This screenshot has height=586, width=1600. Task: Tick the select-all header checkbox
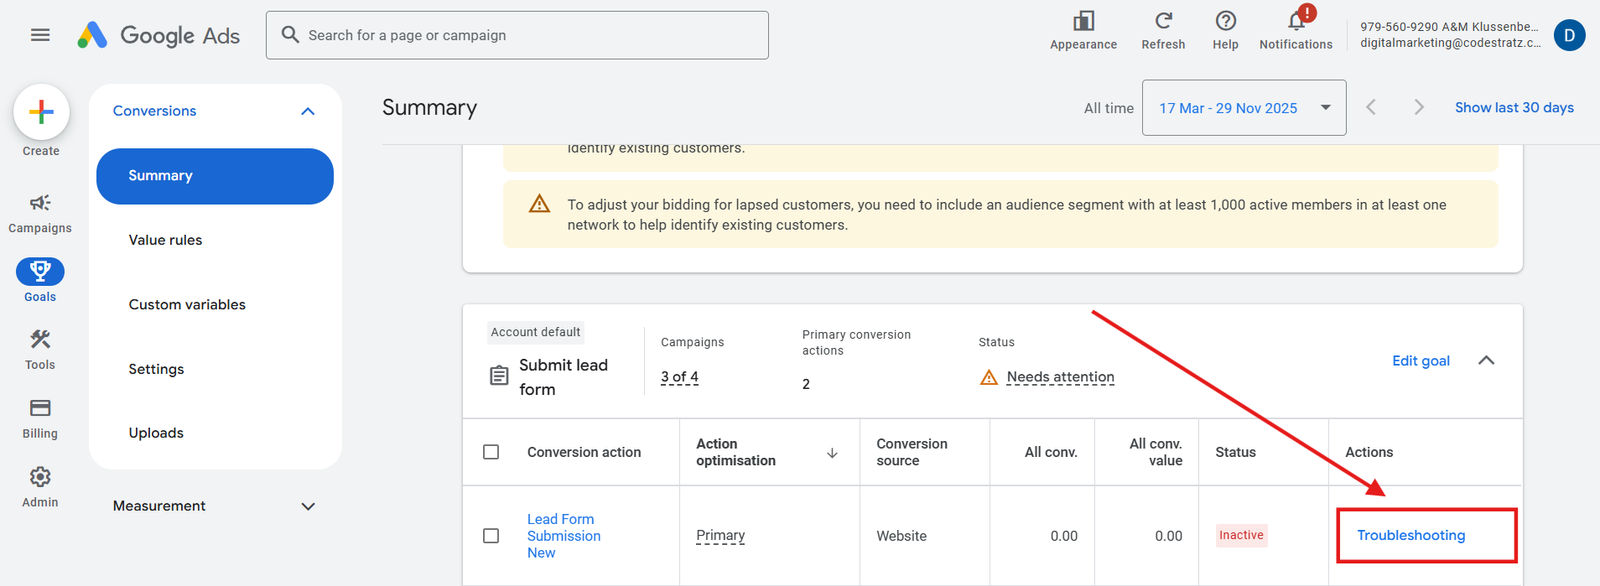[x=491, y=452]
